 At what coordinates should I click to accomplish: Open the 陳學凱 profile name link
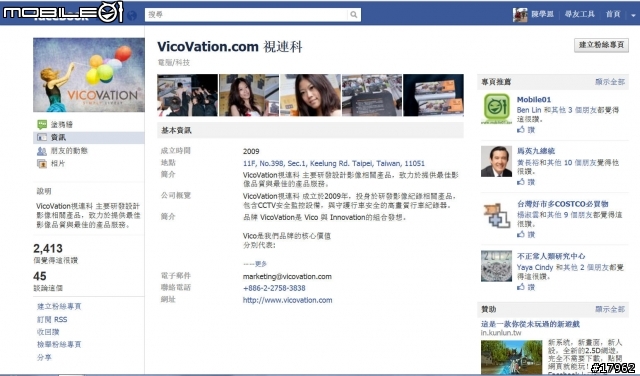[x=542, y=14]
